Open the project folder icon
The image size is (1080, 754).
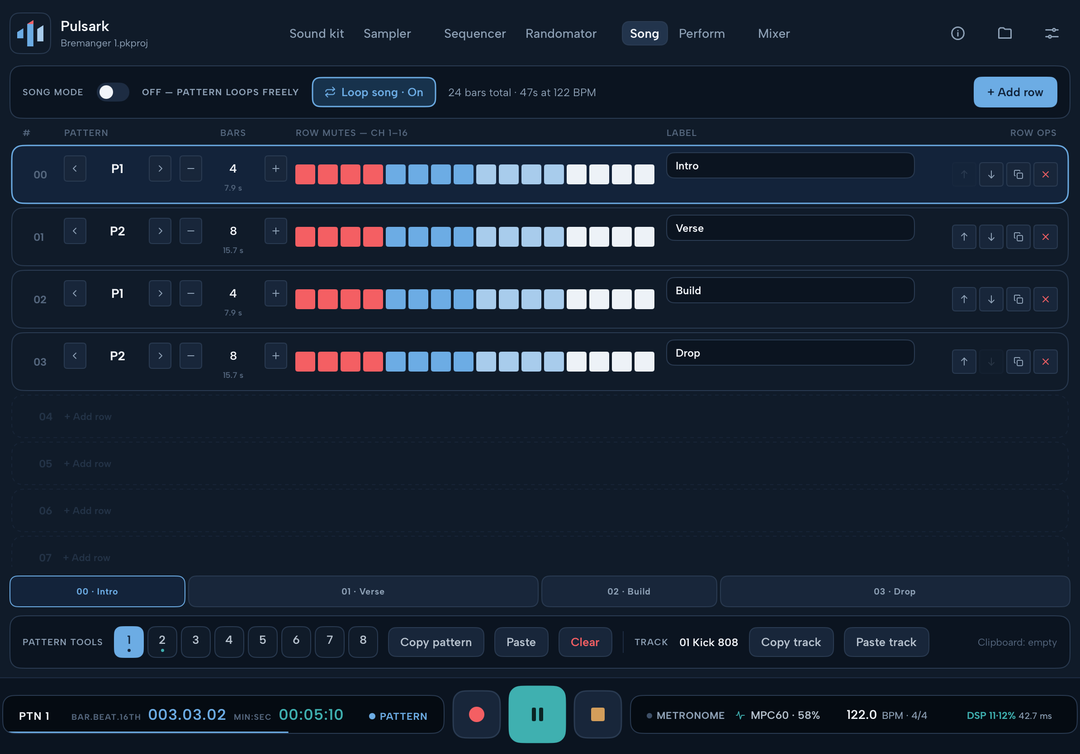click(x=1004, y=33)
